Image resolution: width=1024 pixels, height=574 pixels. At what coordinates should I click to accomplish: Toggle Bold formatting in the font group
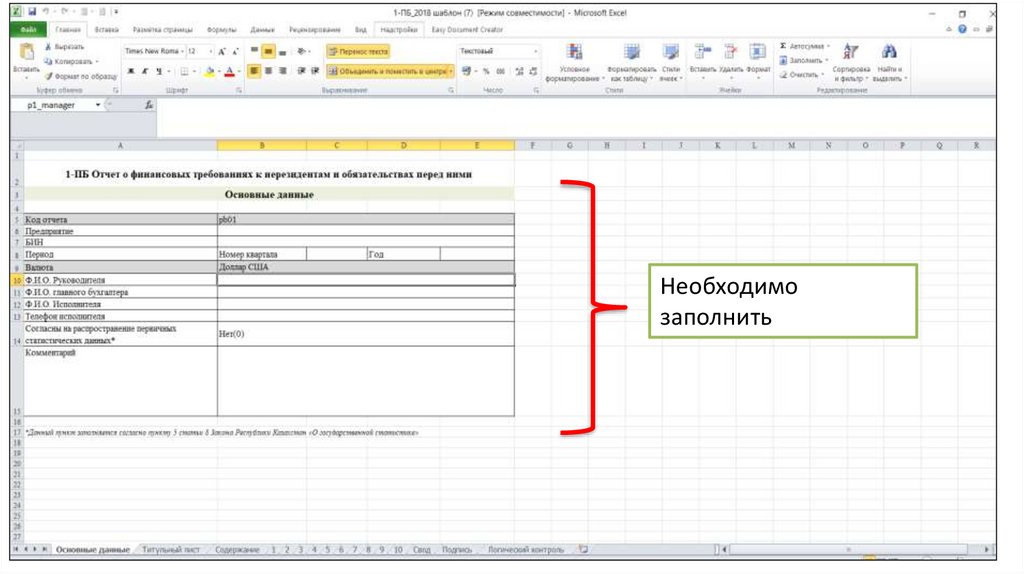[x=131, y=71]
